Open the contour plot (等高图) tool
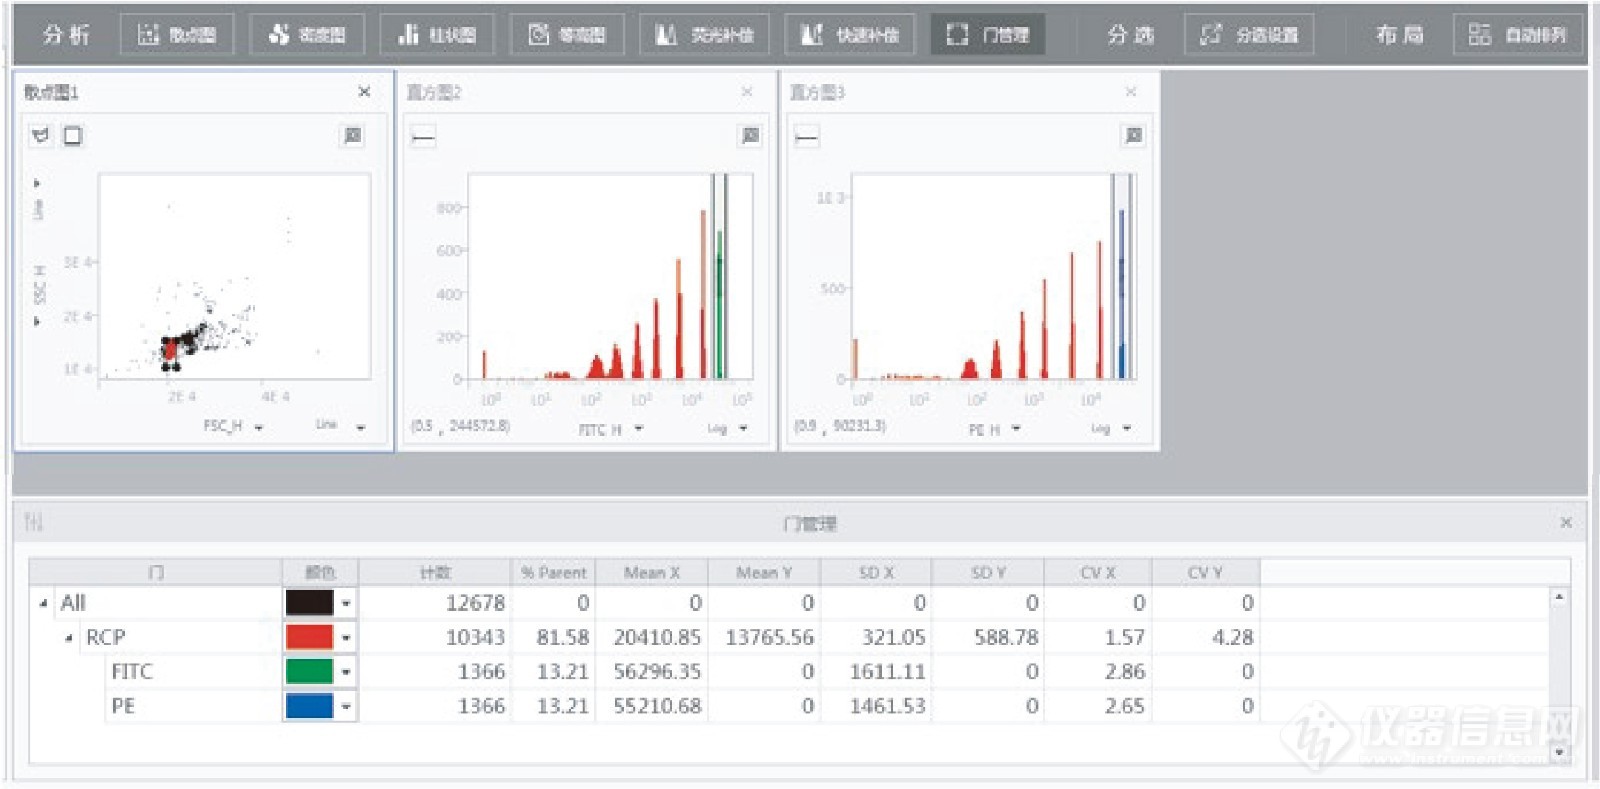This screenshot has width=1600, height=789. (567, 35)
